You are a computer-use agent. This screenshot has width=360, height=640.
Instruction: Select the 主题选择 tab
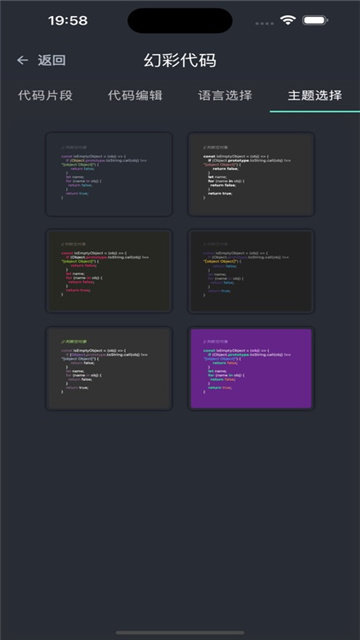click(x=315, y=96)
